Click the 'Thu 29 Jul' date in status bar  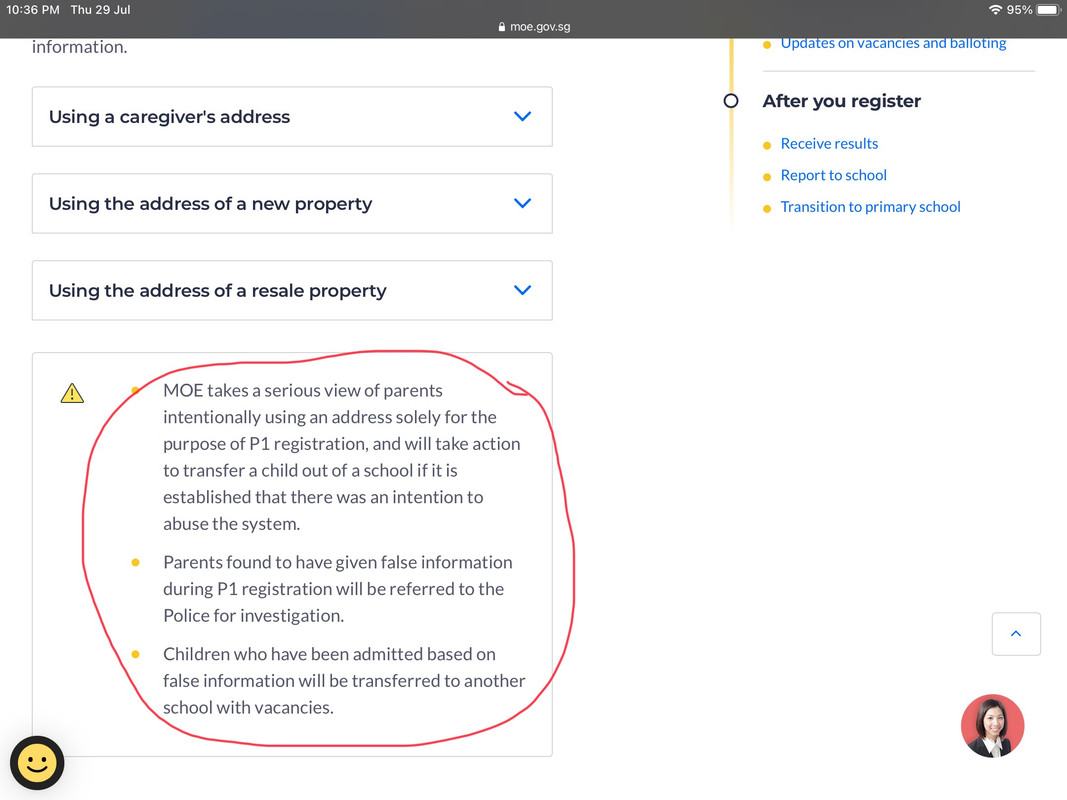coord(100,10)
